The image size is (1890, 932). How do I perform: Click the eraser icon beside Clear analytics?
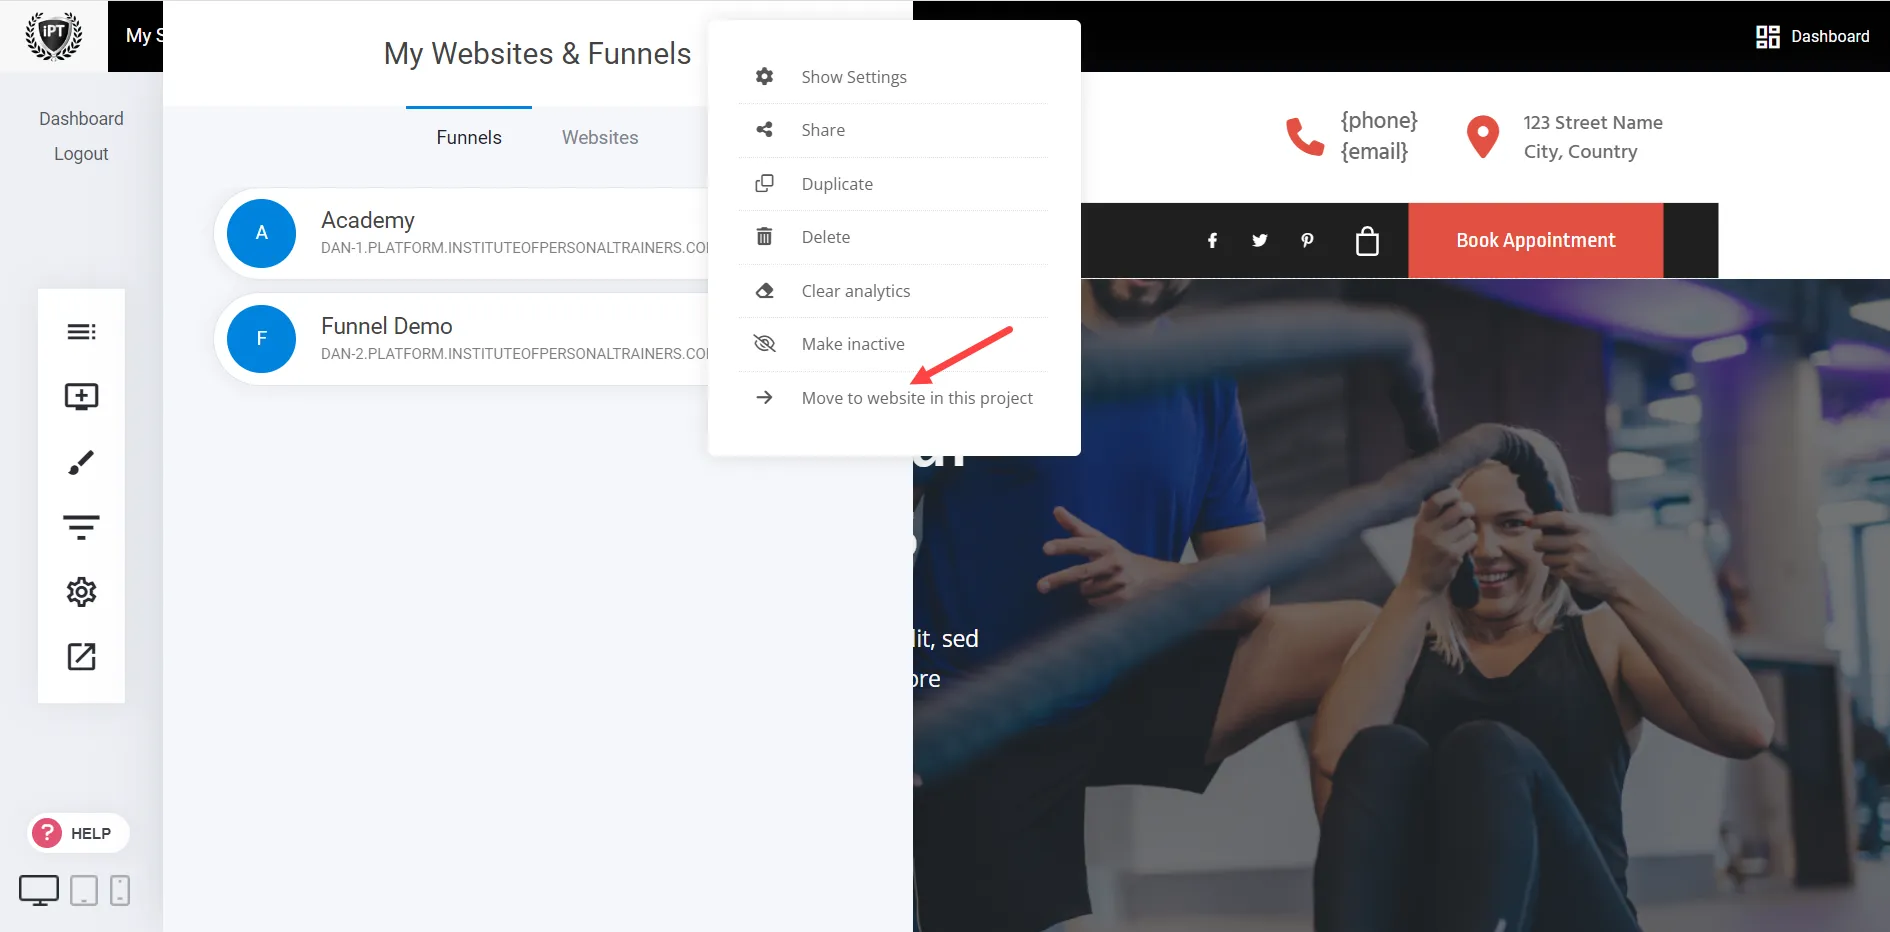(764, 291)
